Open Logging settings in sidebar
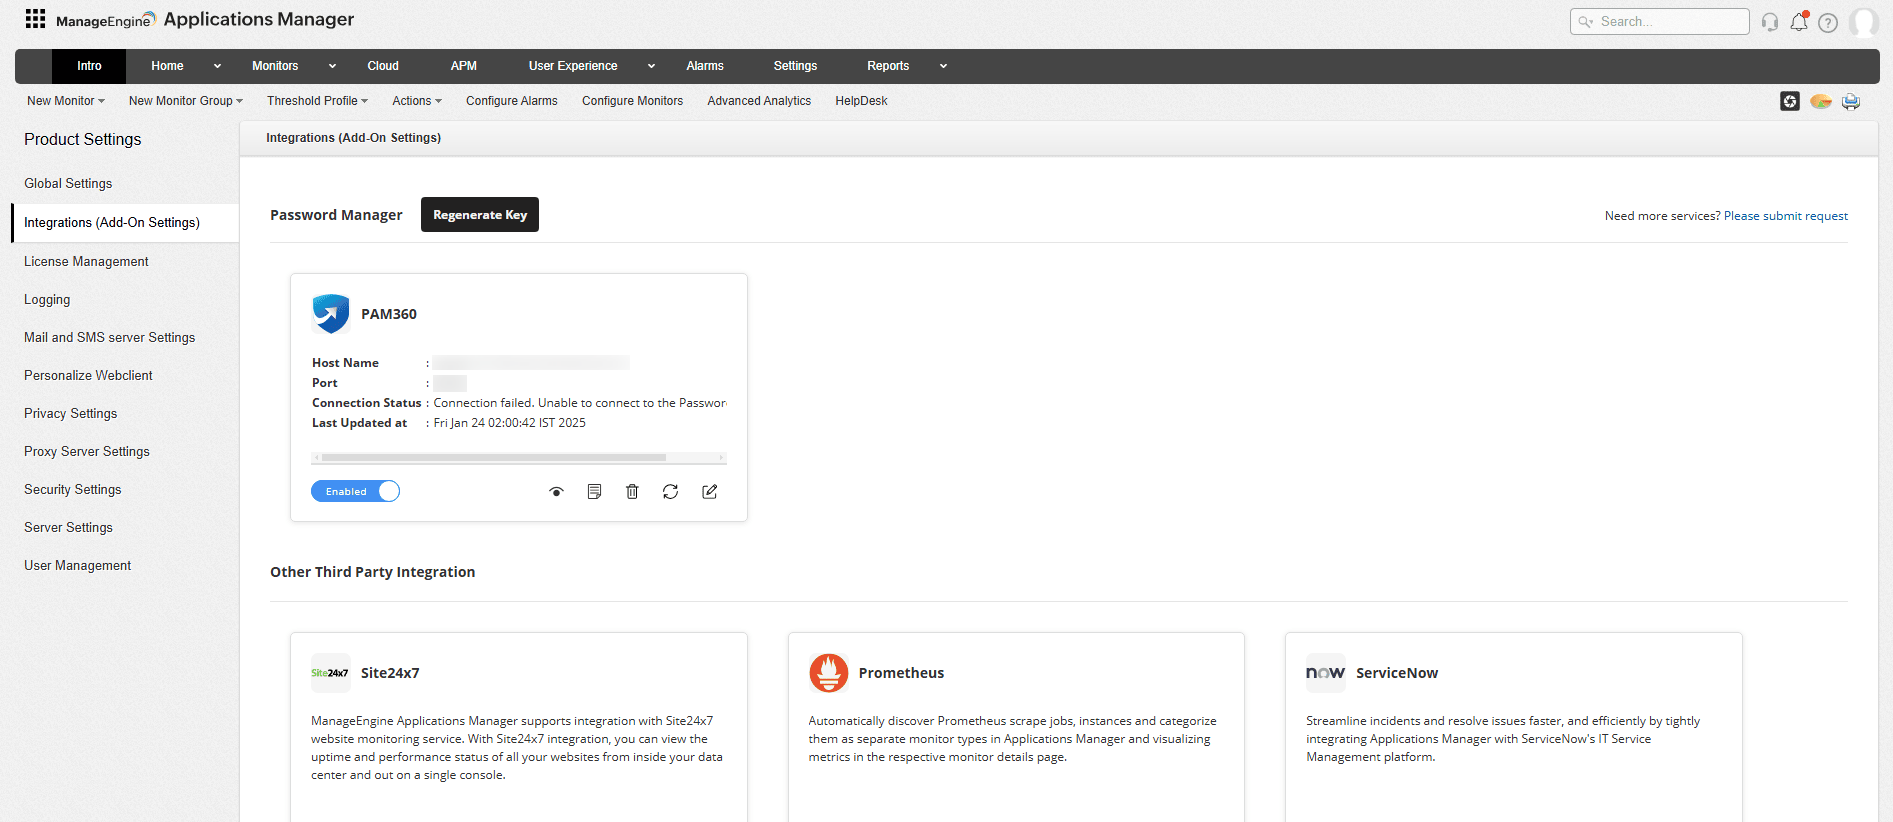The image size is (1893, 822). point(47,300)
